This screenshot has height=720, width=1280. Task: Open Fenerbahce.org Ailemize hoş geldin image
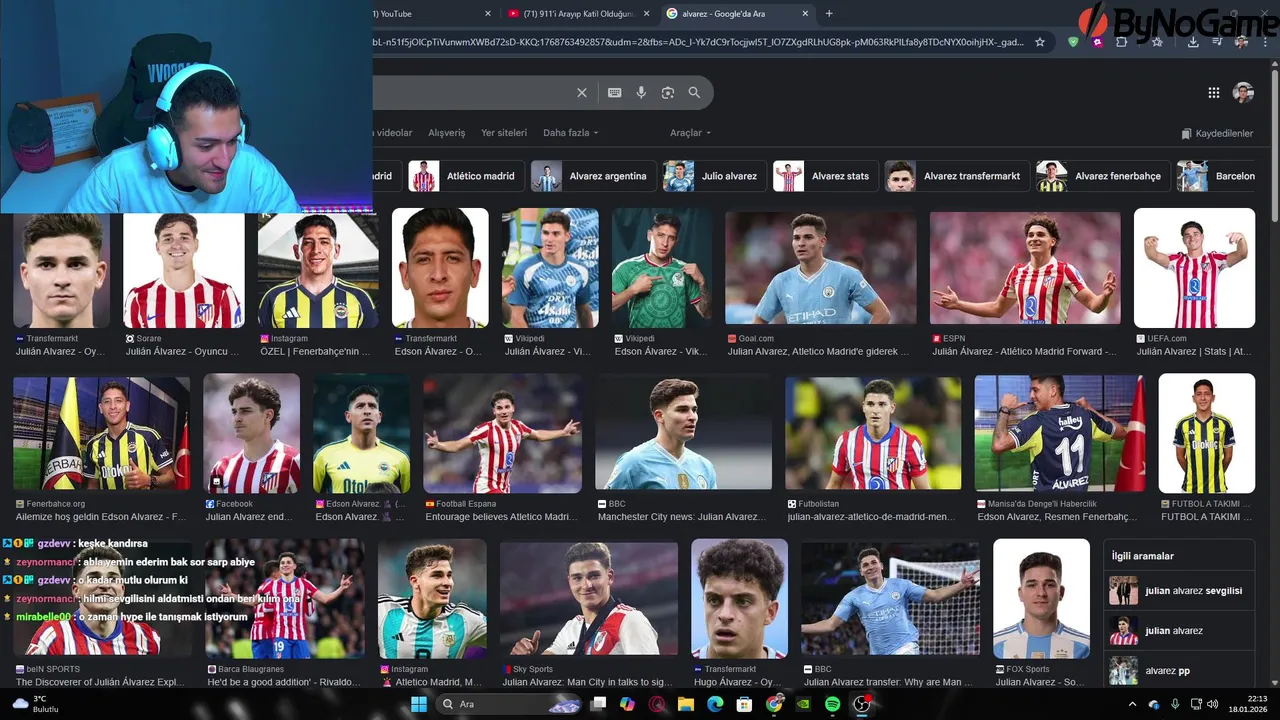[101, 433]
